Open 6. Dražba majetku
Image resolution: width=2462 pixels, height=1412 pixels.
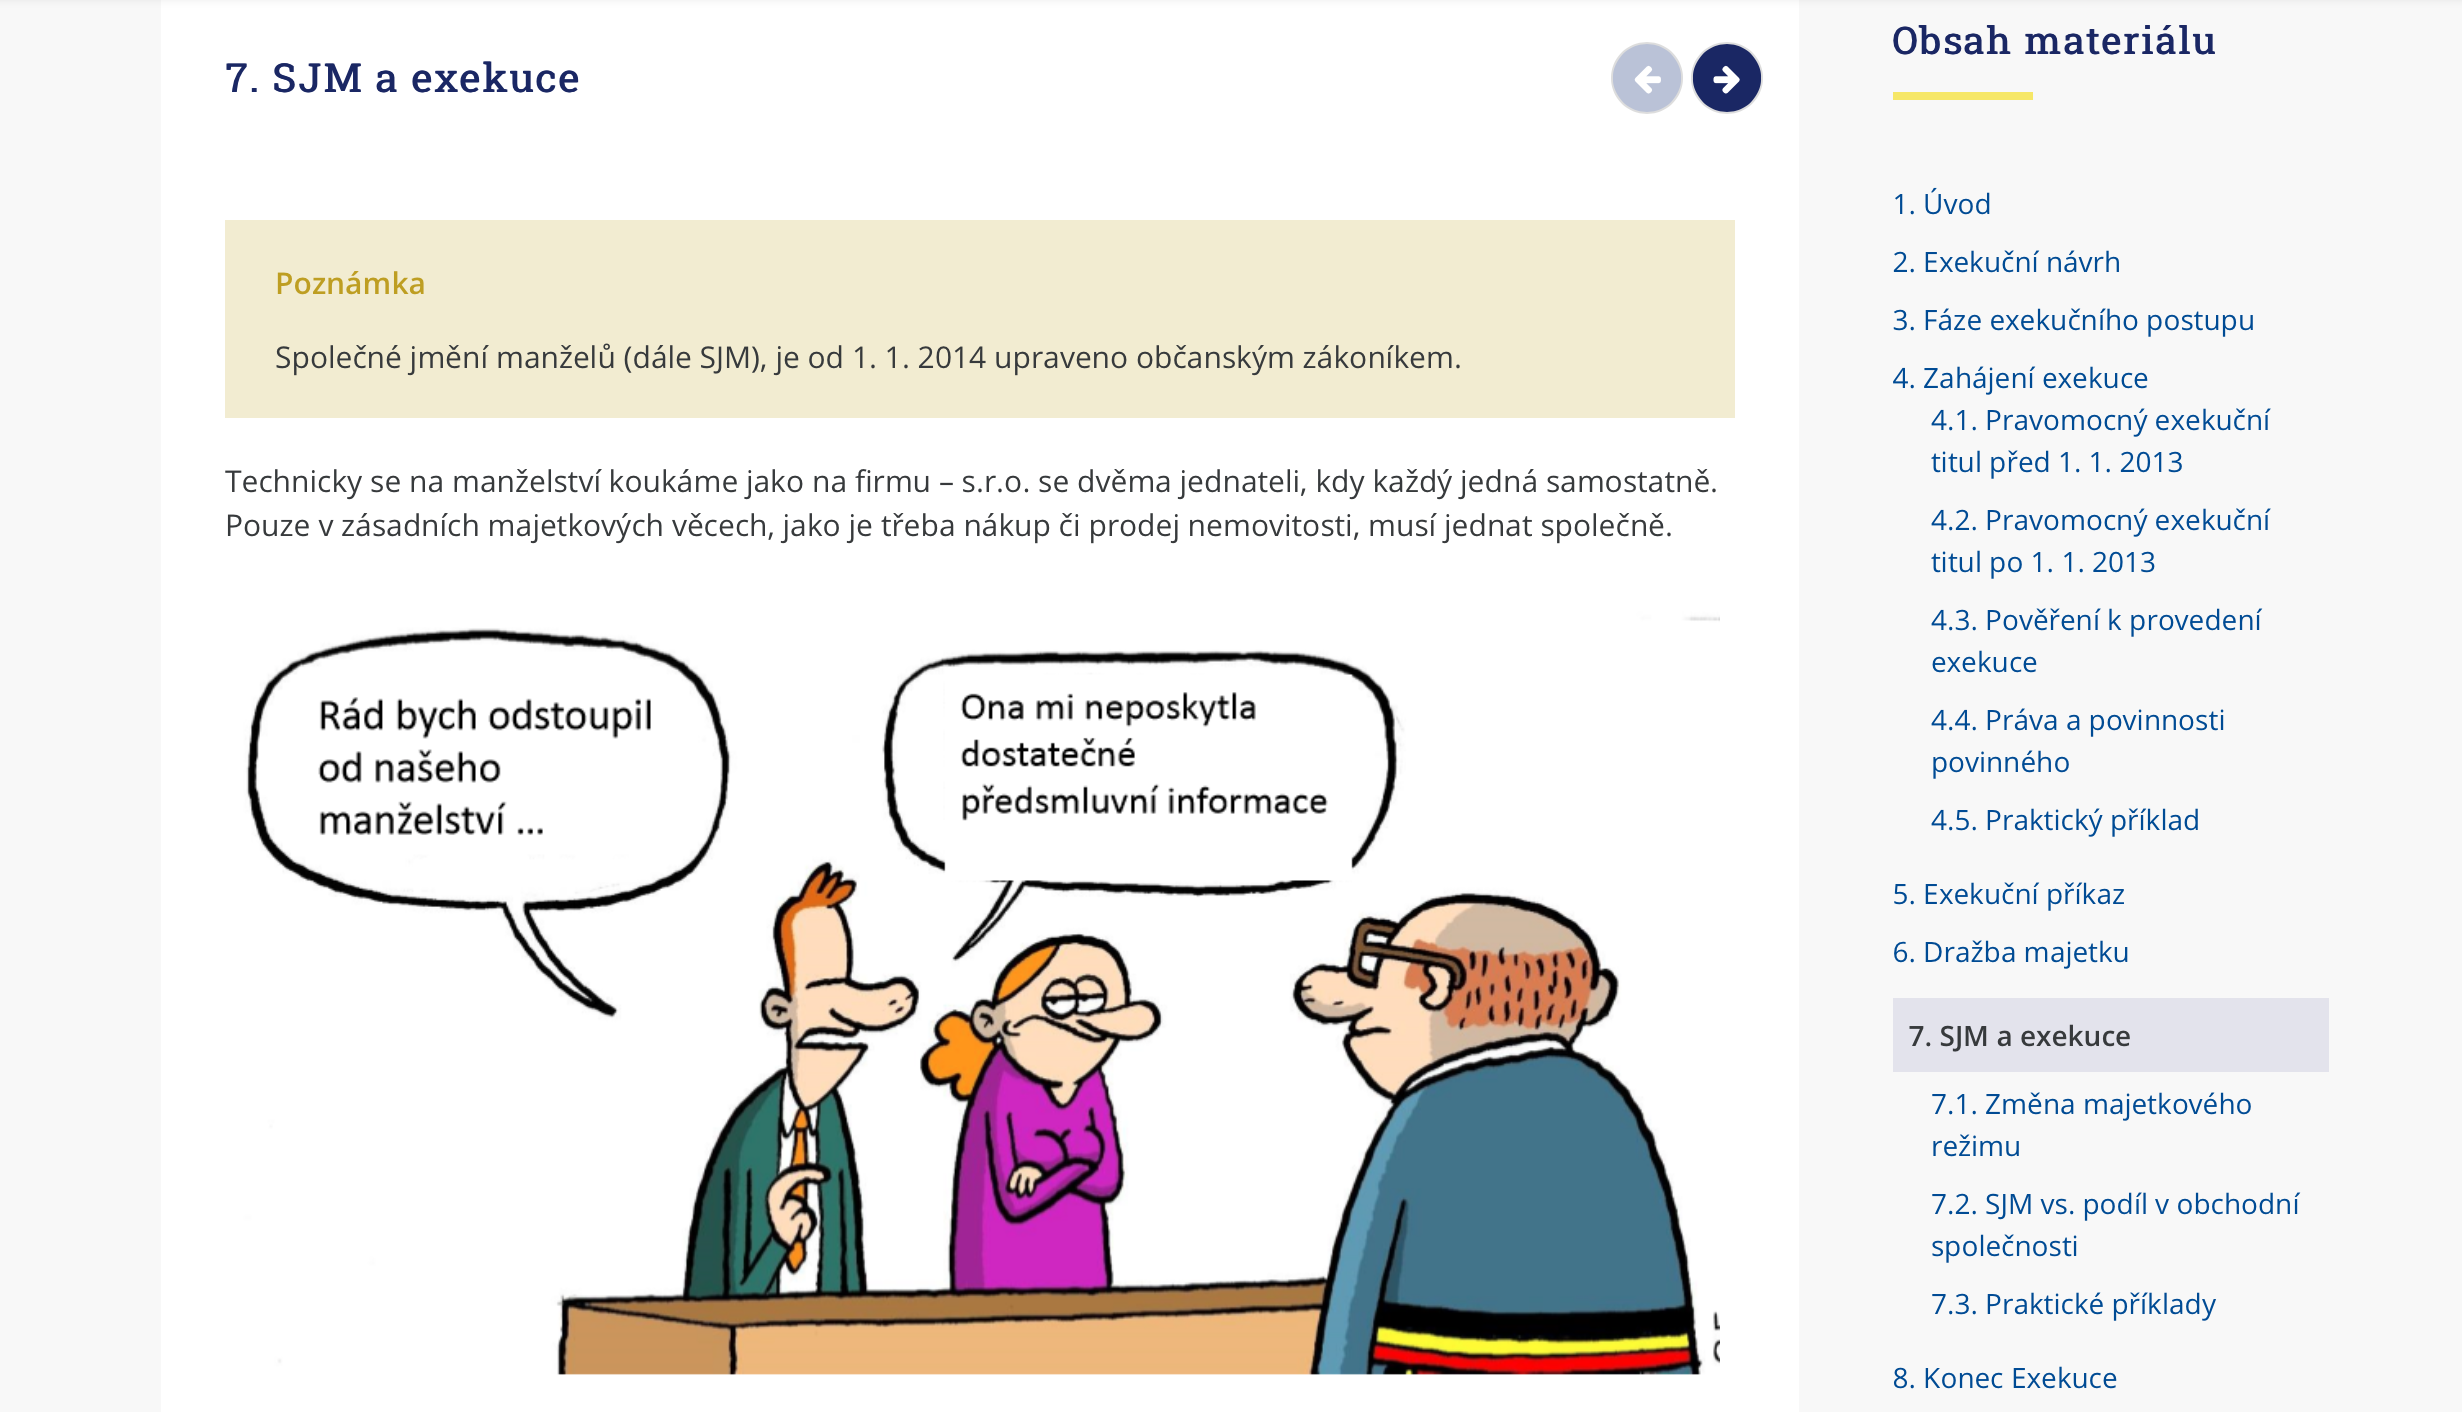pos(2010,952)
